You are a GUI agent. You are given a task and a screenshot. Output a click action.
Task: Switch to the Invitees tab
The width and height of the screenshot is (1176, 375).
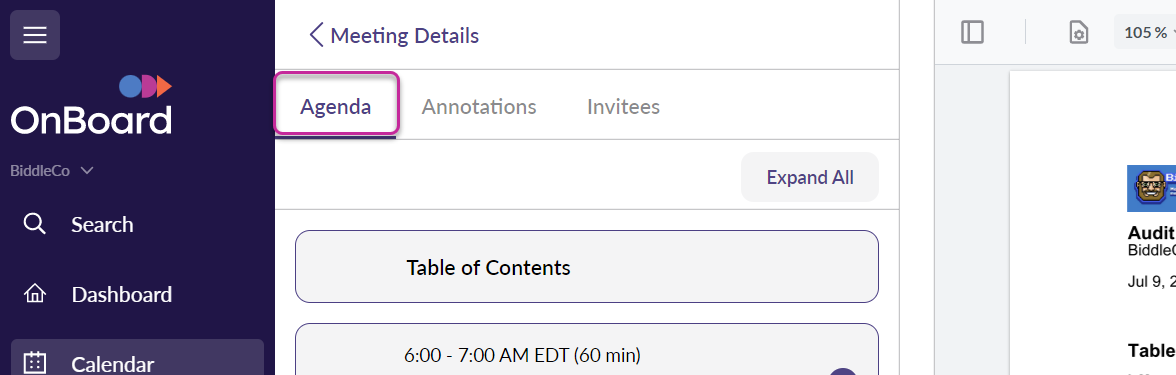(623, 106)
